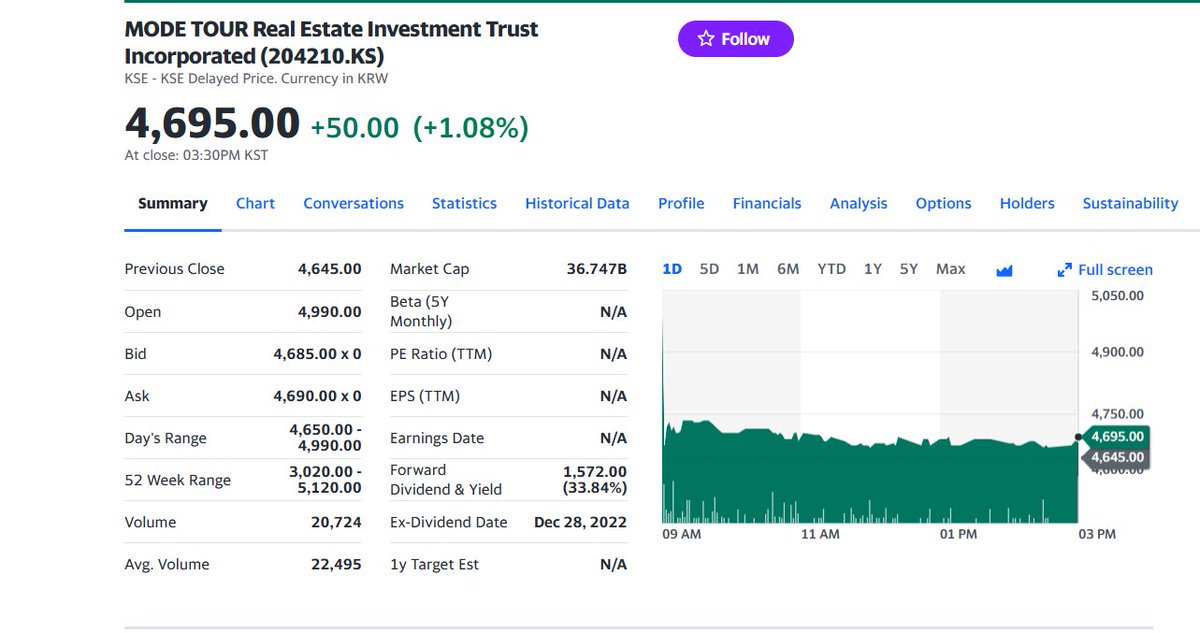Viewport: 1200px width, 633px height.
Task: Click the company name heading
Action: click(x=331, y=43)
